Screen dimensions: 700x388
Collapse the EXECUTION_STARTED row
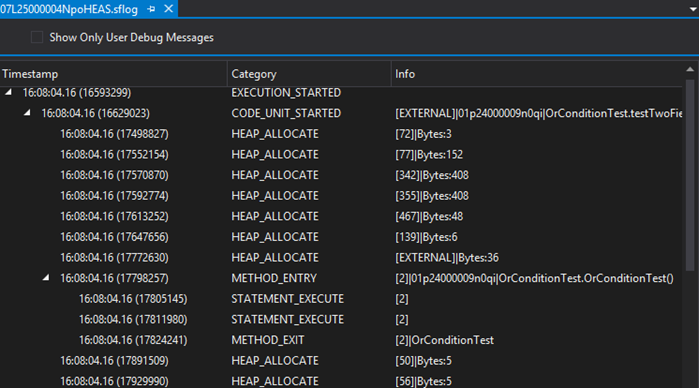[8, 92]
